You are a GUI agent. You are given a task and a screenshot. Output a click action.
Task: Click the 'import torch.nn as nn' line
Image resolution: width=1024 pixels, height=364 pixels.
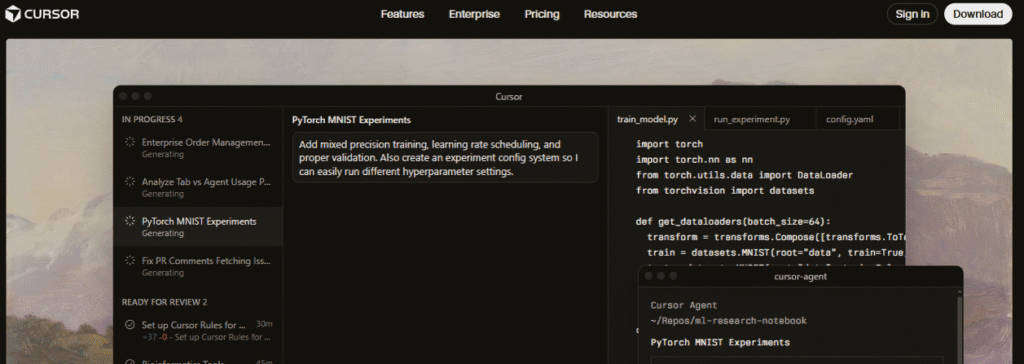(x=695, y=159)
